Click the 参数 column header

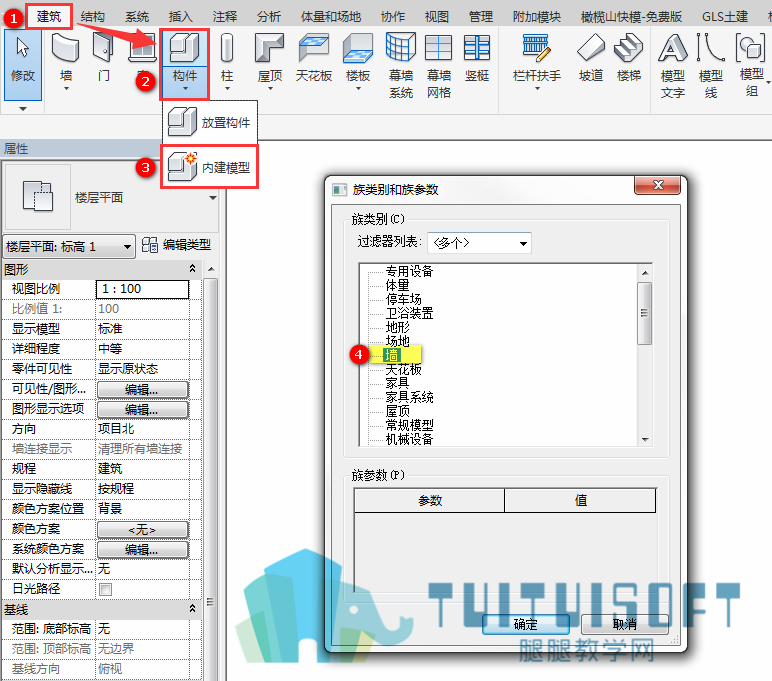[x=430, y=500]
